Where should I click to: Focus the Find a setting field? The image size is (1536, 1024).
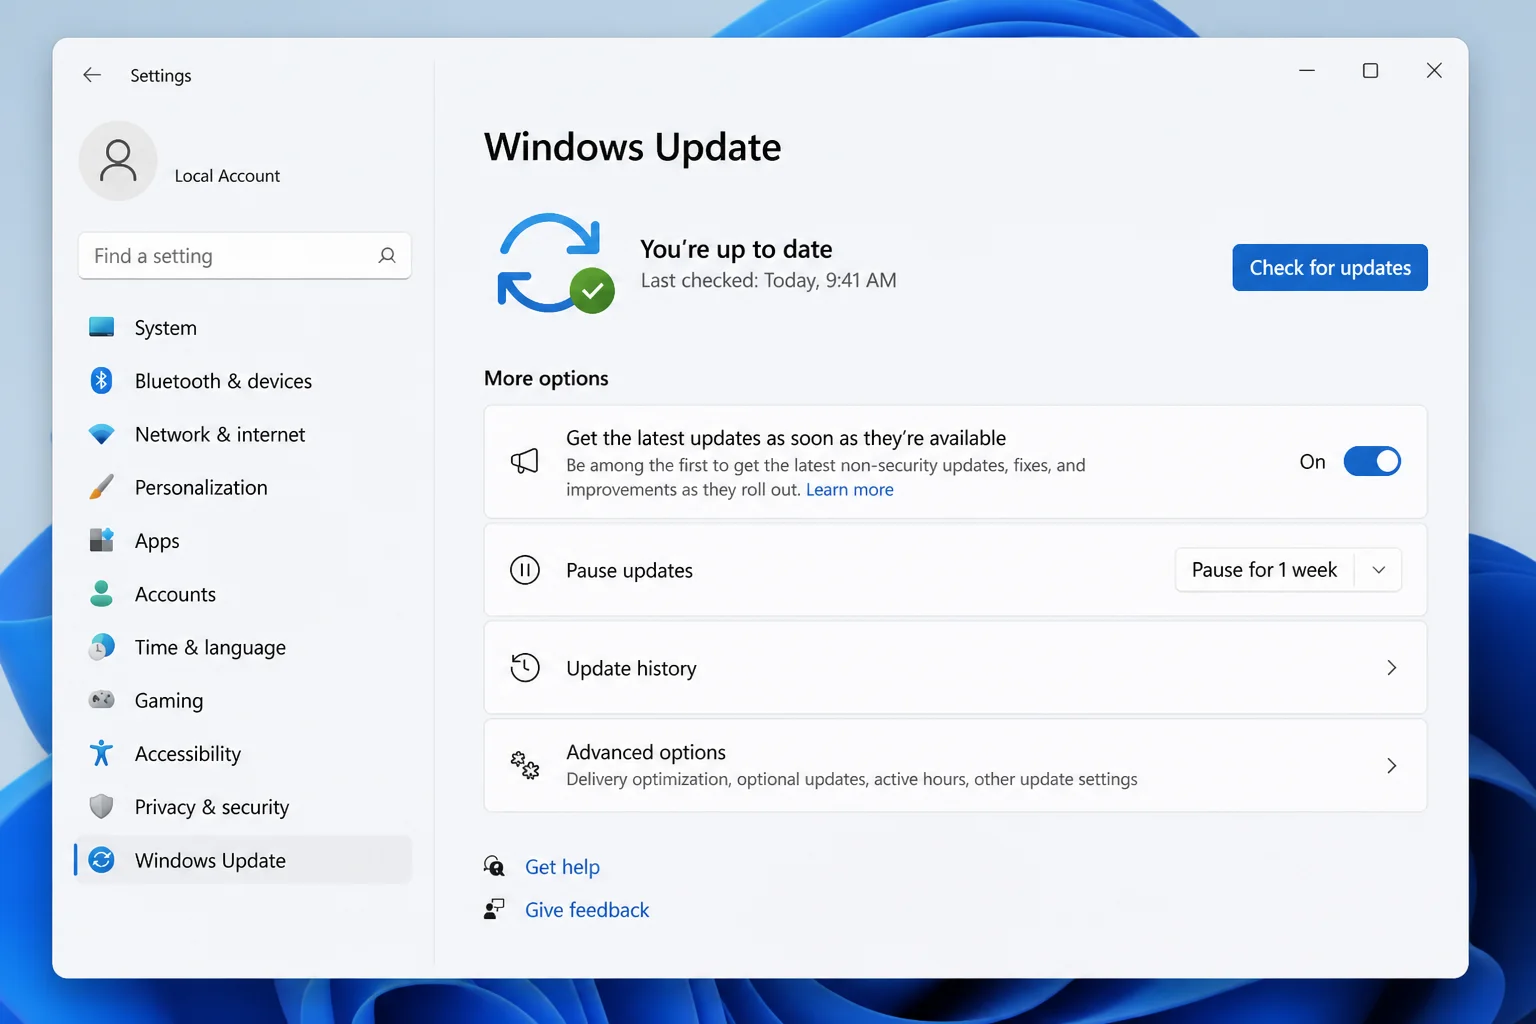[x=244, y=256]
